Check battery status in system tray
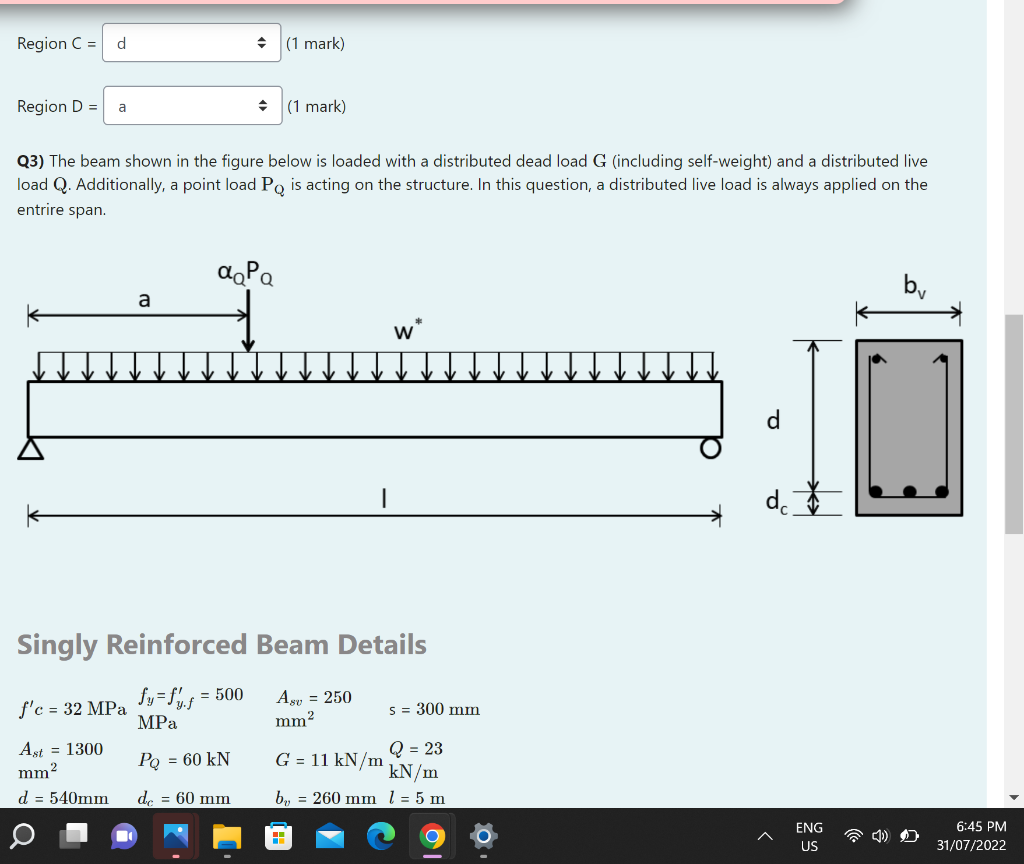This screenshot has height=864, width=1024. pyautogui.click(x=908, y=838)
